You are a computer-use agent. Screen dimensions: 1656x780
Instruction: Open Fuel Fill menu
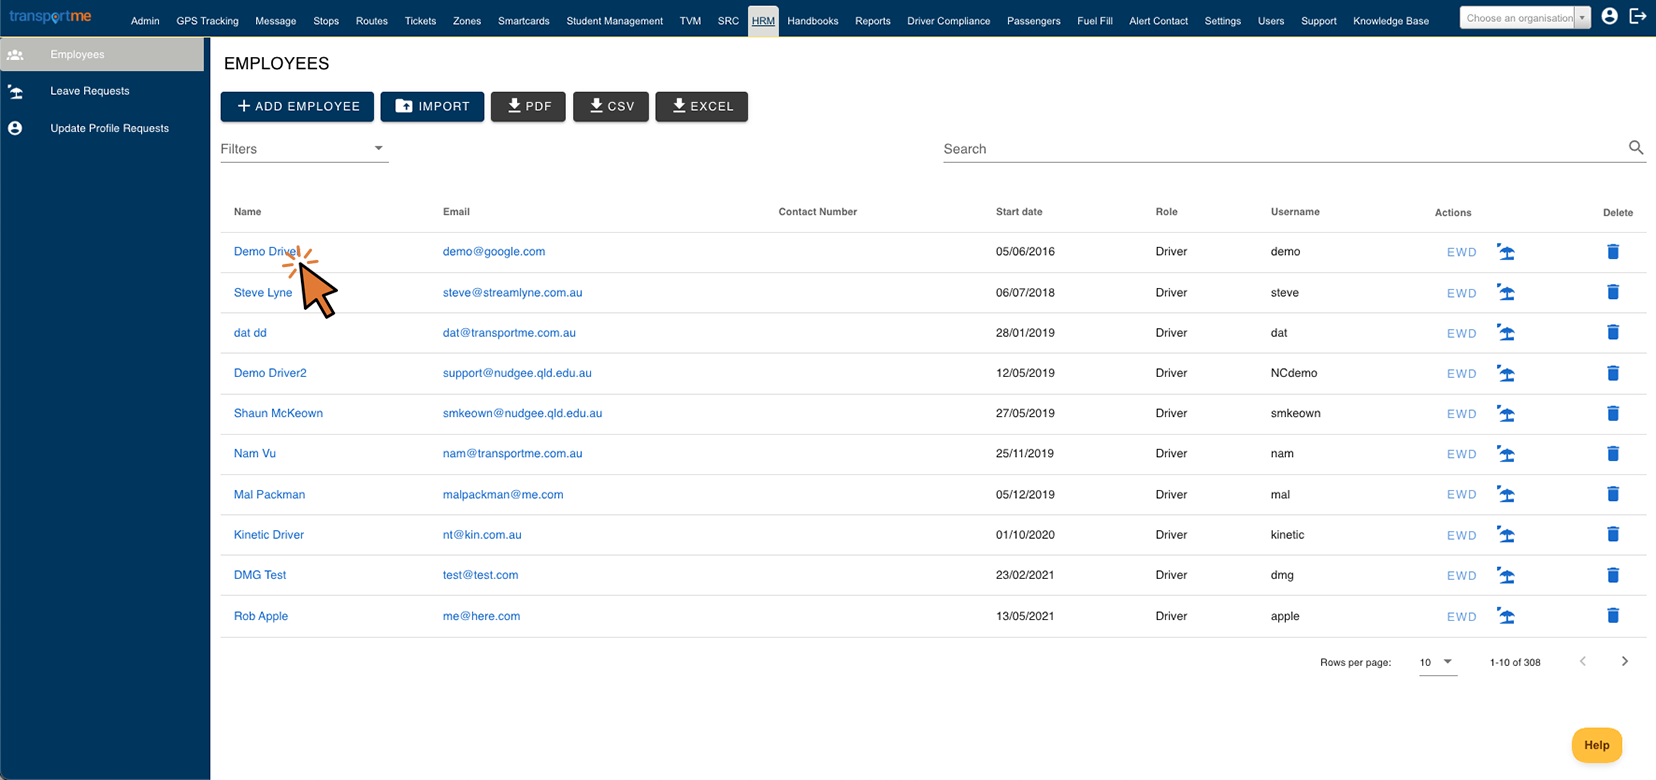pos(1094,21)
